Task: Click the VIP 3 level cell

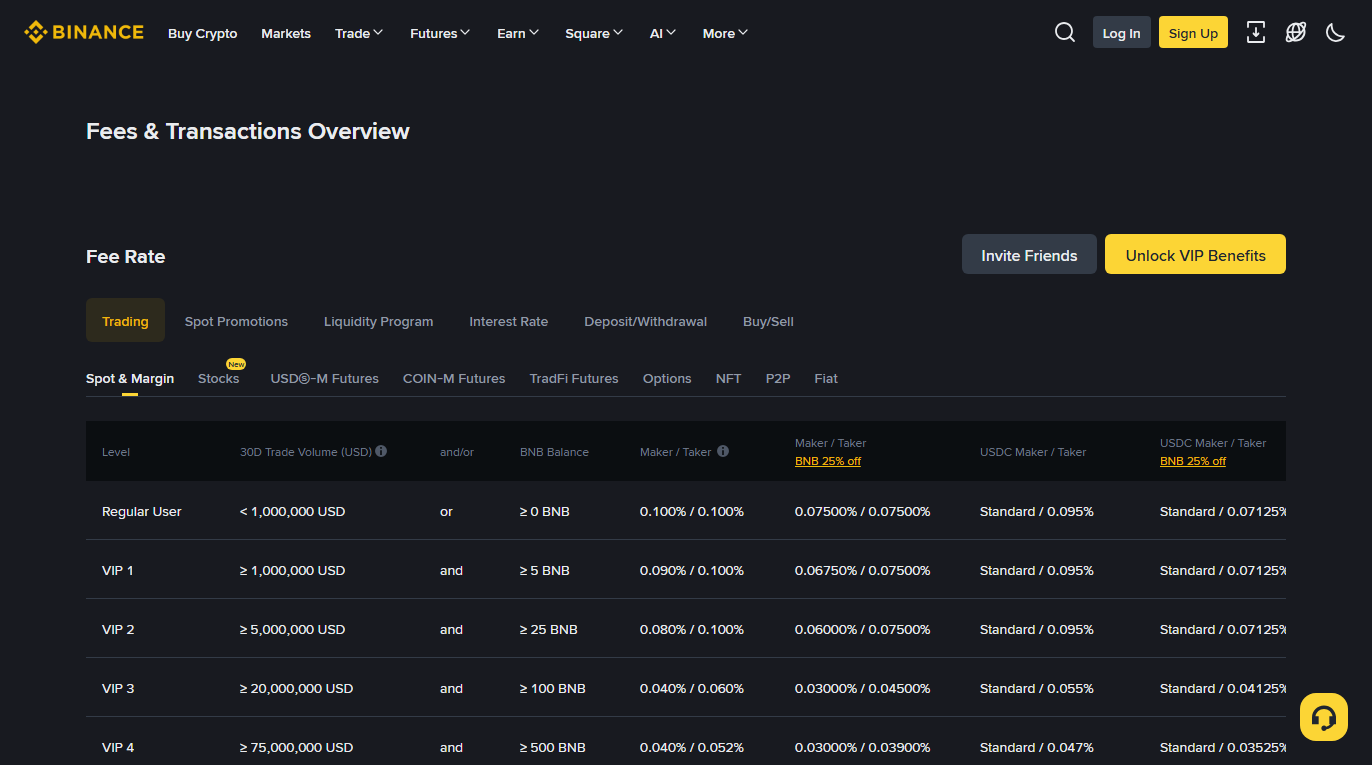Action: [118, 688]
